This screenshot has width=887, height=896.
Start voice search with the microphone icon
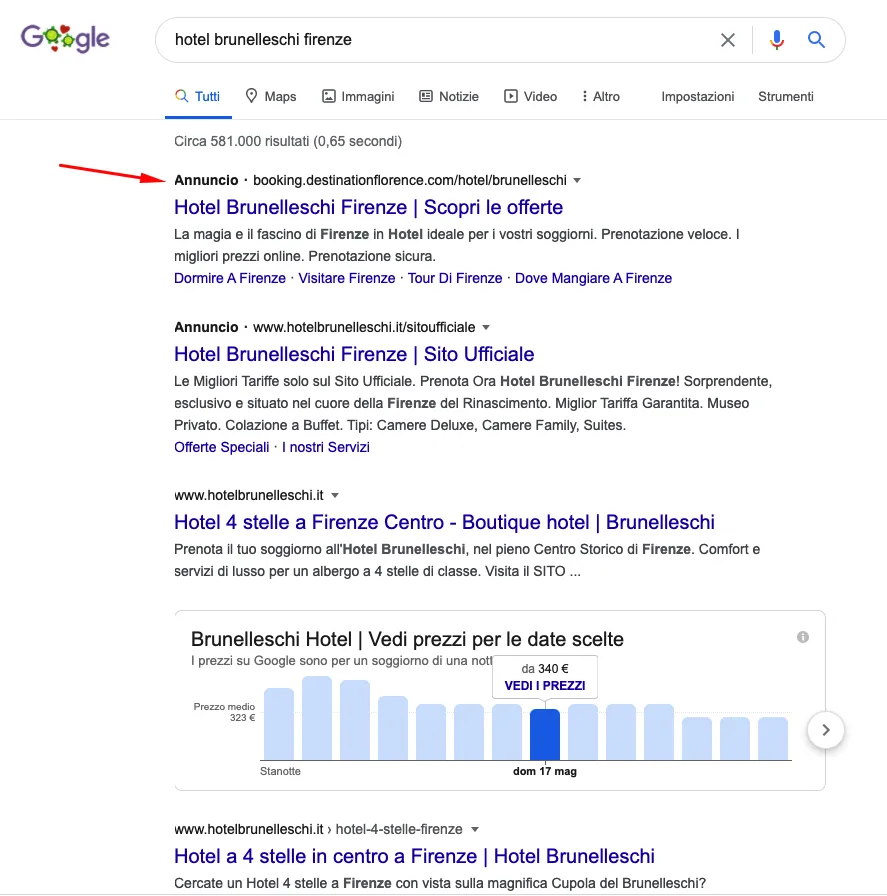(x=776, y=40)
